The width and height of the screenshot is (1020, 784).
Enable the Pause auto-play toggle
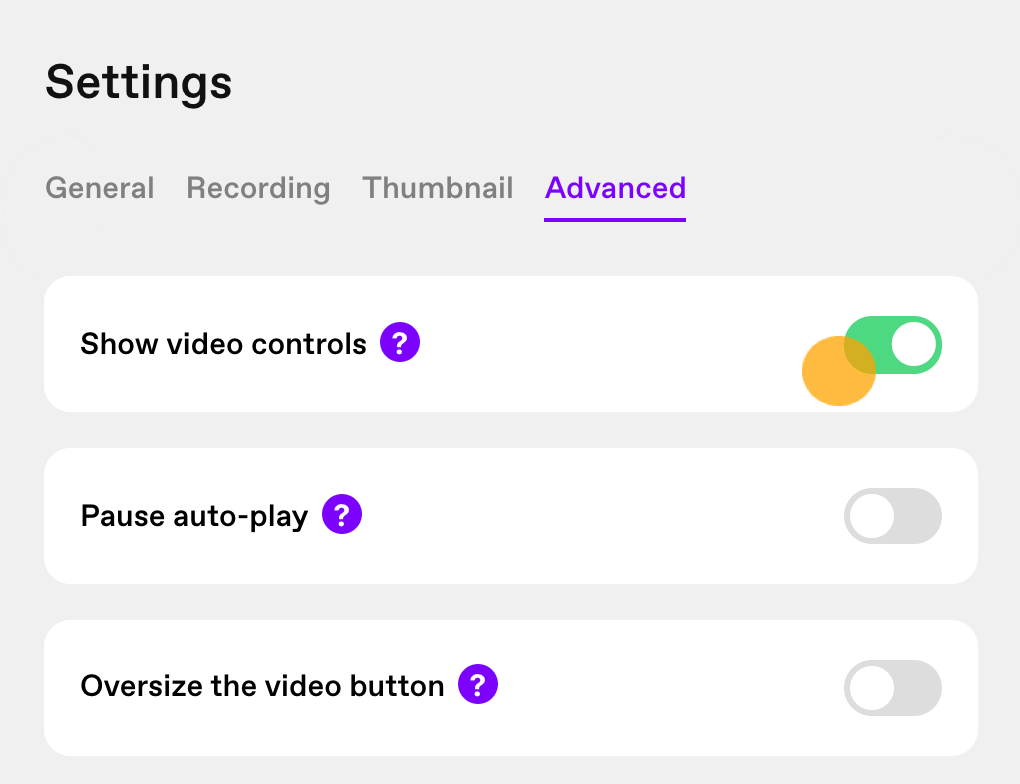point(892,516)
